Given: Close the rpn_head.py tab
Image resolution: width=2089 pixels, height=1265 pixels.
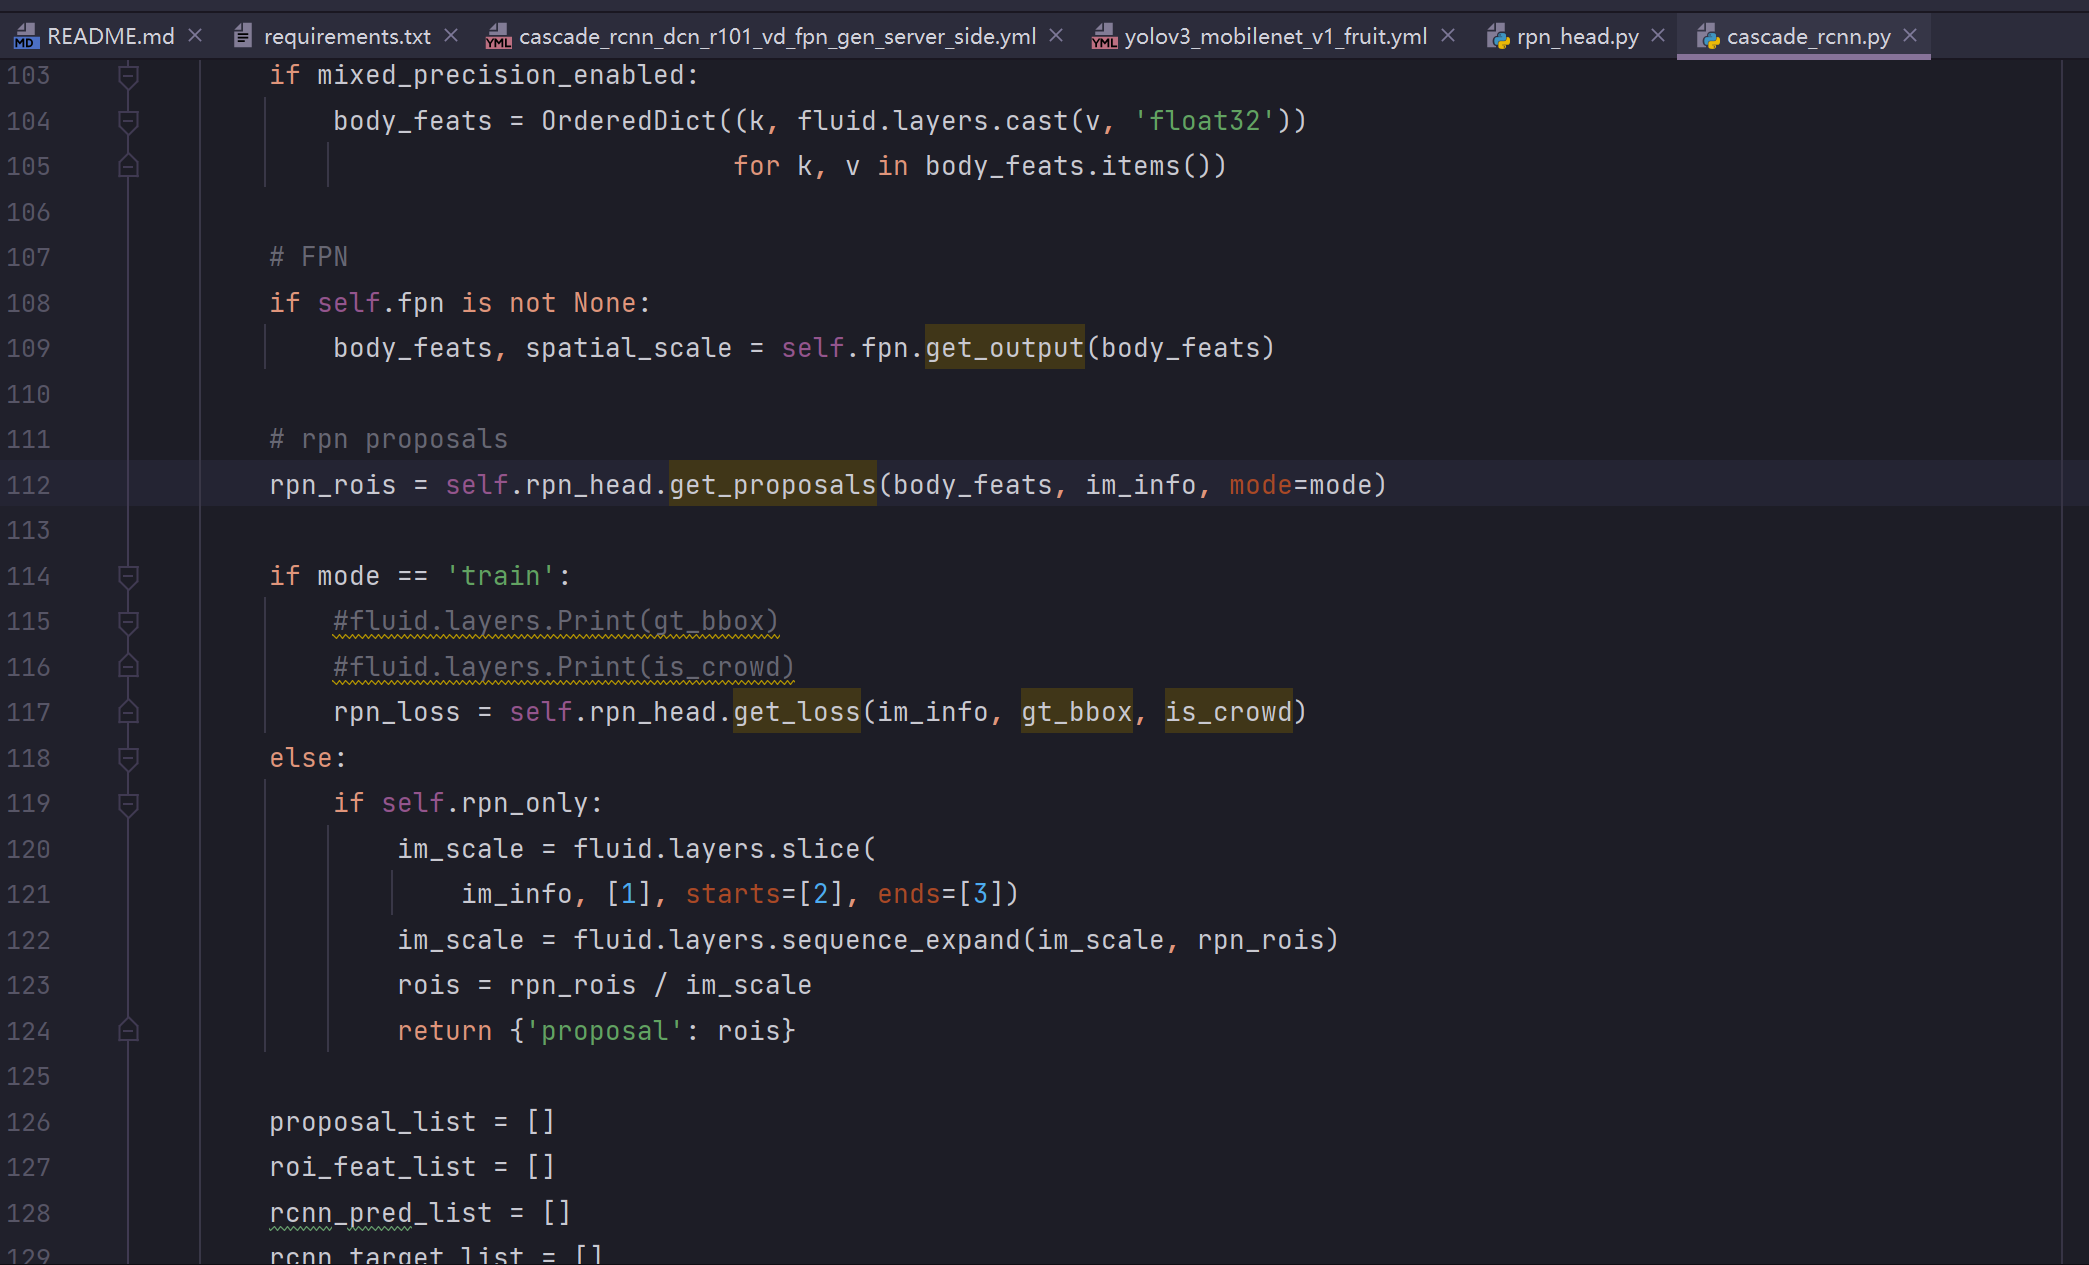Looking at the screenshot, I should tap(1658, 35).
